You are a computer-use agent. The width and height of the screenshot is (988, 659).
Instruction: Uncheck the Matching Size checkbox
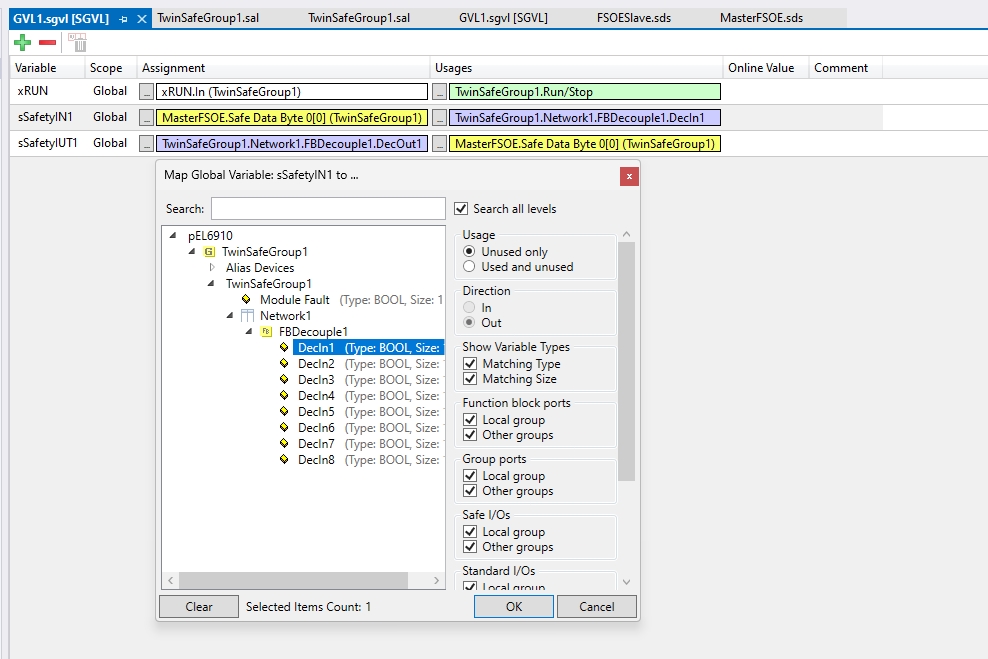(471, 379)
